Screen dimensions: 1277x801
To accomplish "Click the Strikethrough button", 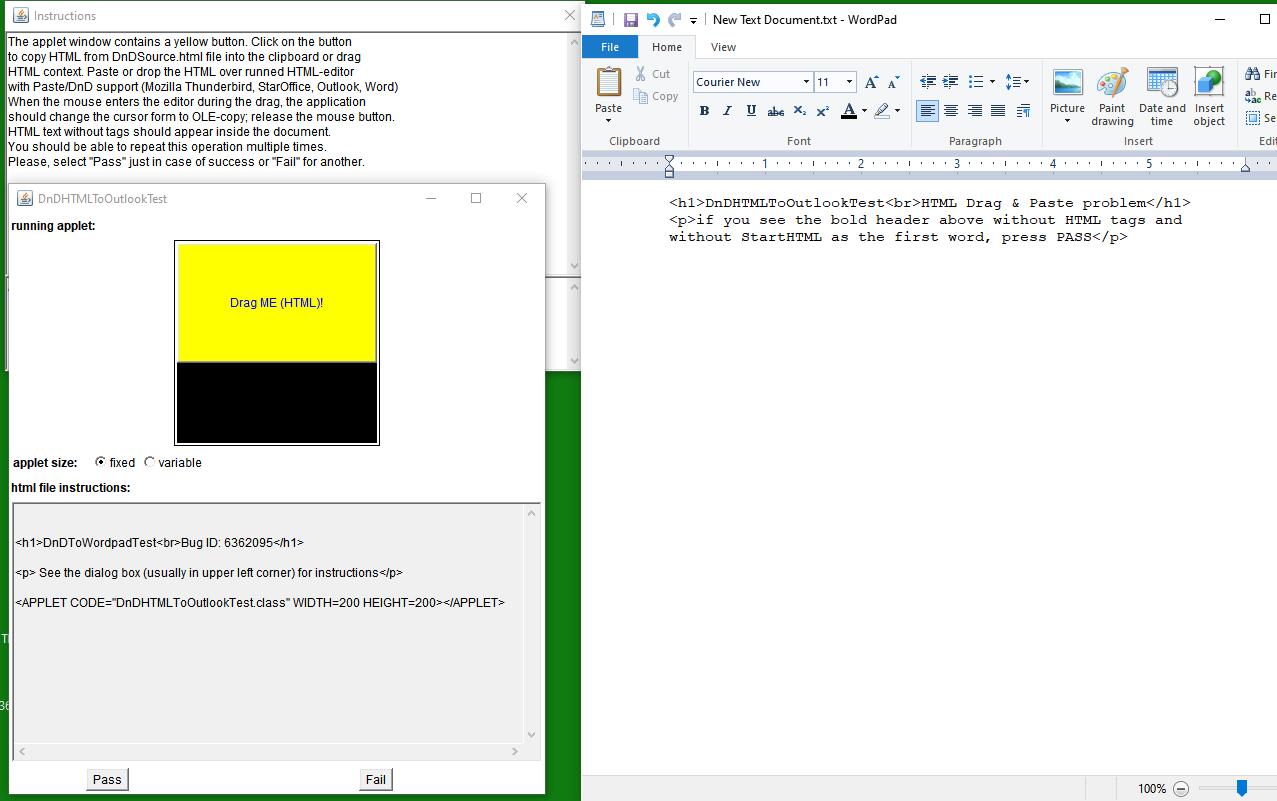I will tap(775, 111).
